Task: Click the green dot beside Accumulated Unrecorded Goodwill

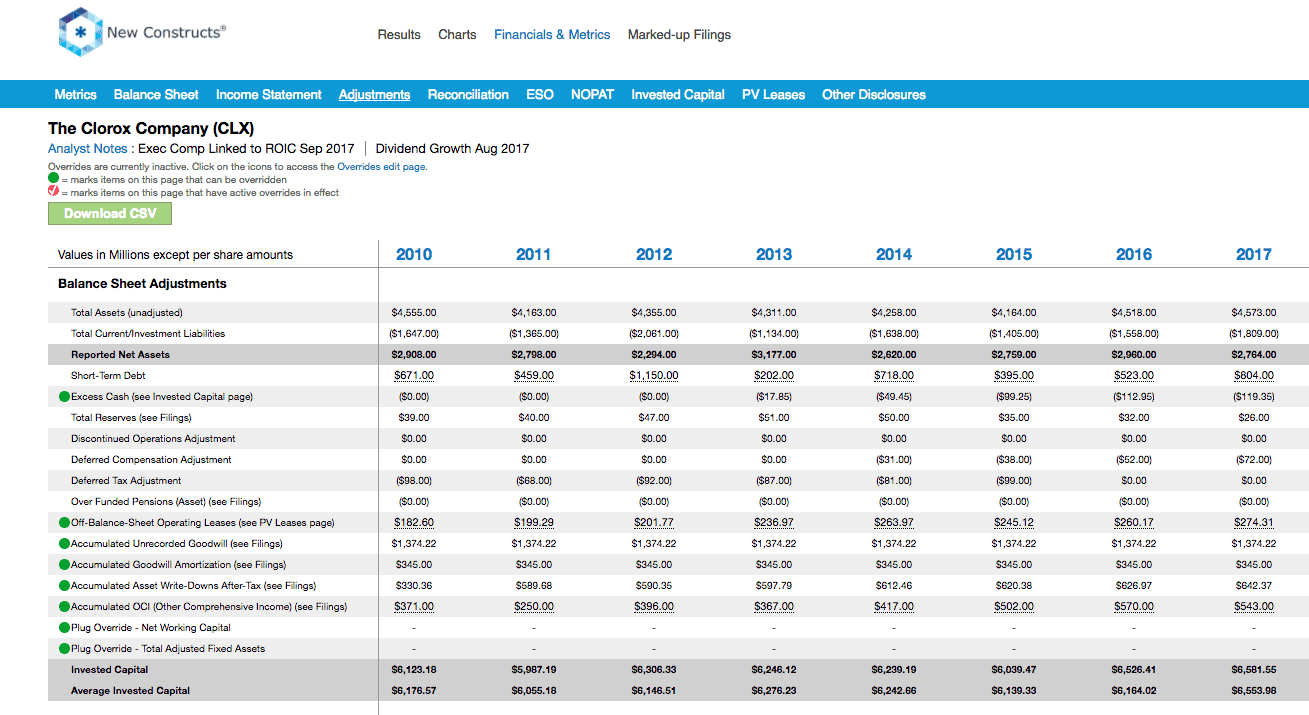Action: point(64,544)
